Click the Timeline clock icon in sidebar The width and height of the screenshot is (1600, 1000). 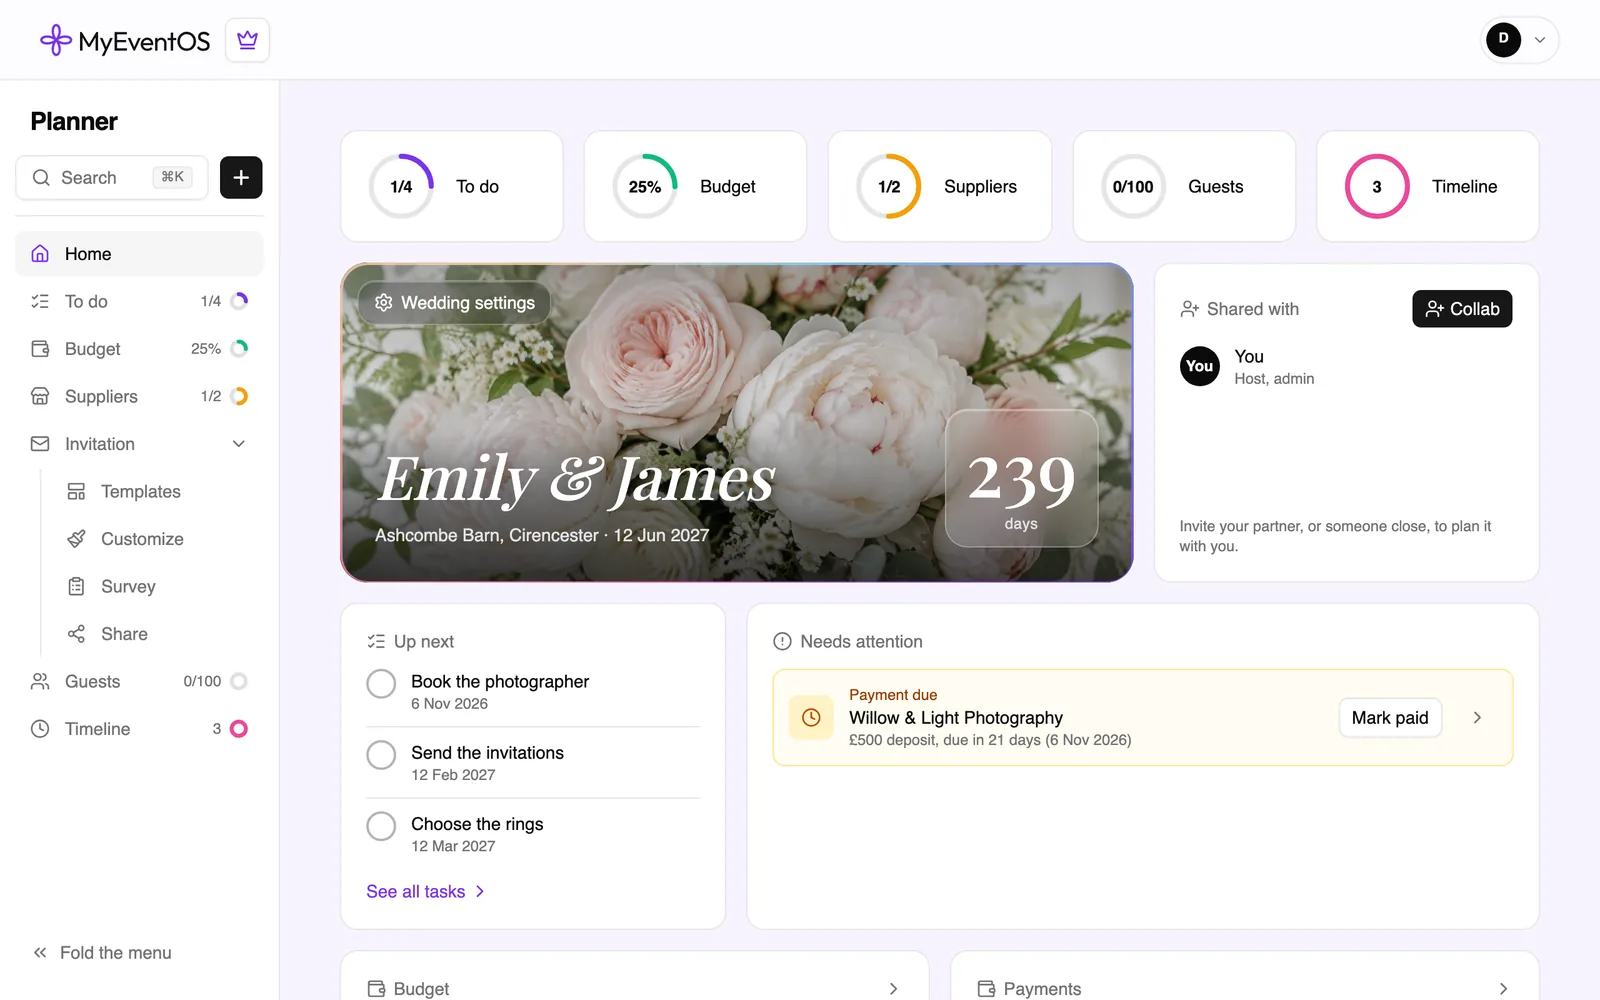[x=40, y=729]
